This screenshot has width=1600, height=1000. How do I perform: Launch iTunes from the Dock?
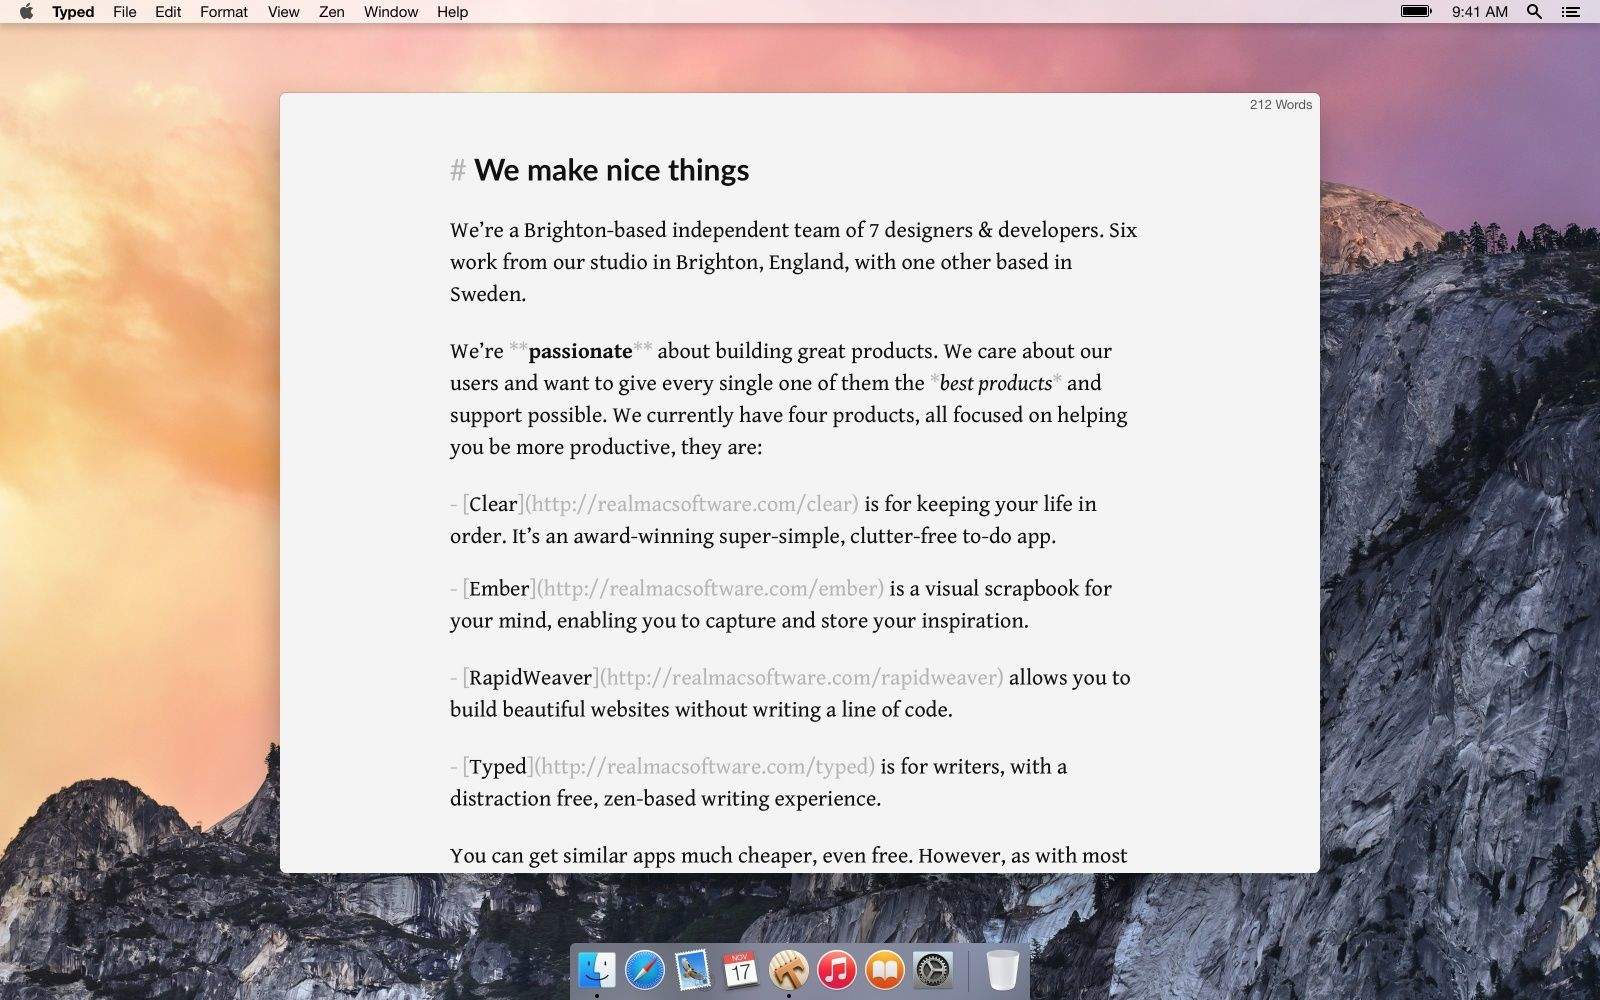[837, 969]
